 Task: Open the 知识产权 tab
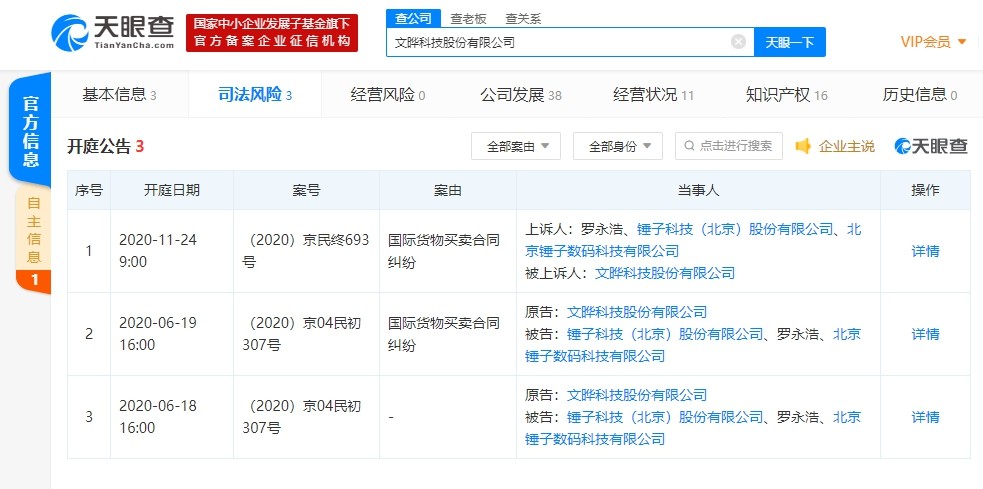(x=786, y=95)
